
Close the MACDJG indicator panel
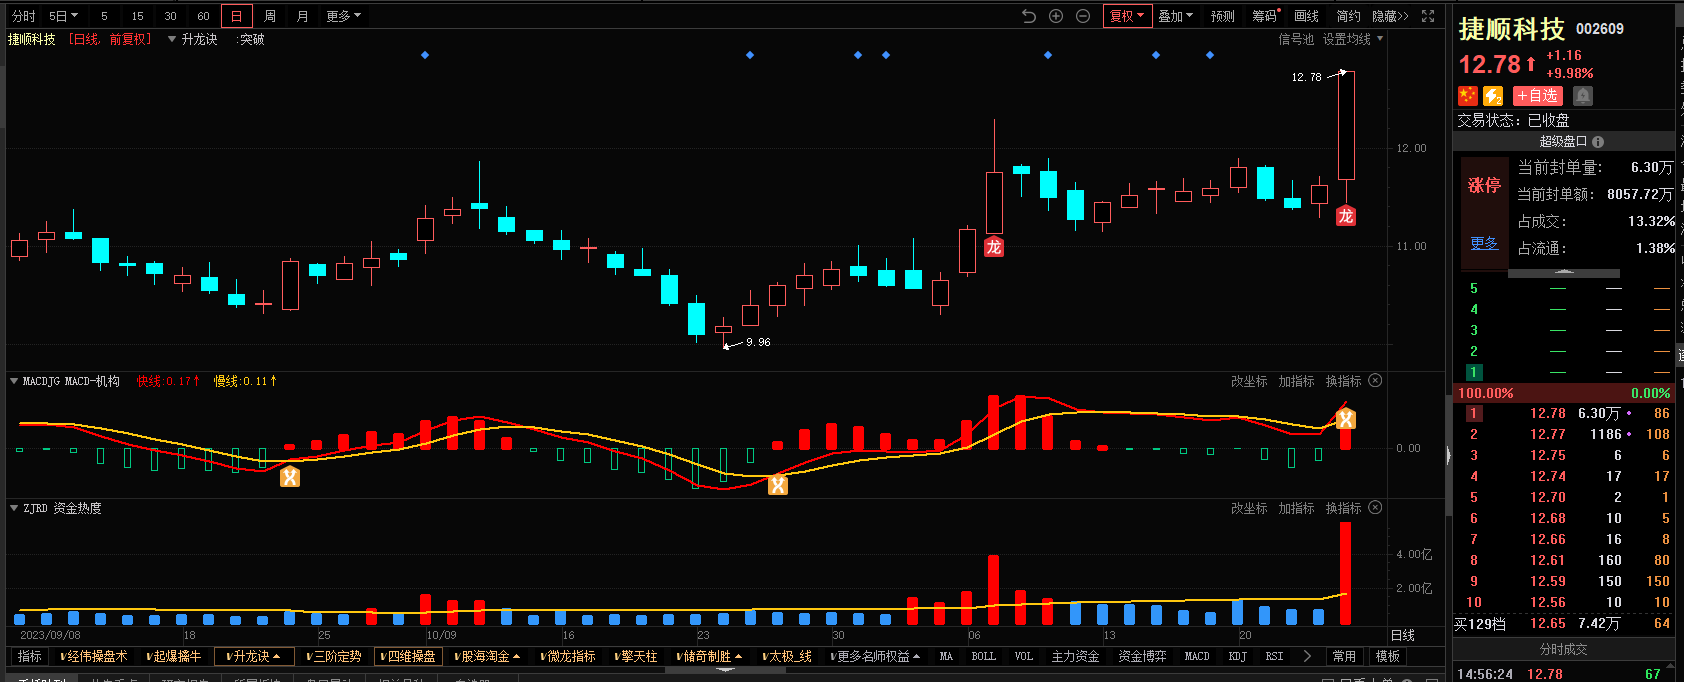(1375, 381)
